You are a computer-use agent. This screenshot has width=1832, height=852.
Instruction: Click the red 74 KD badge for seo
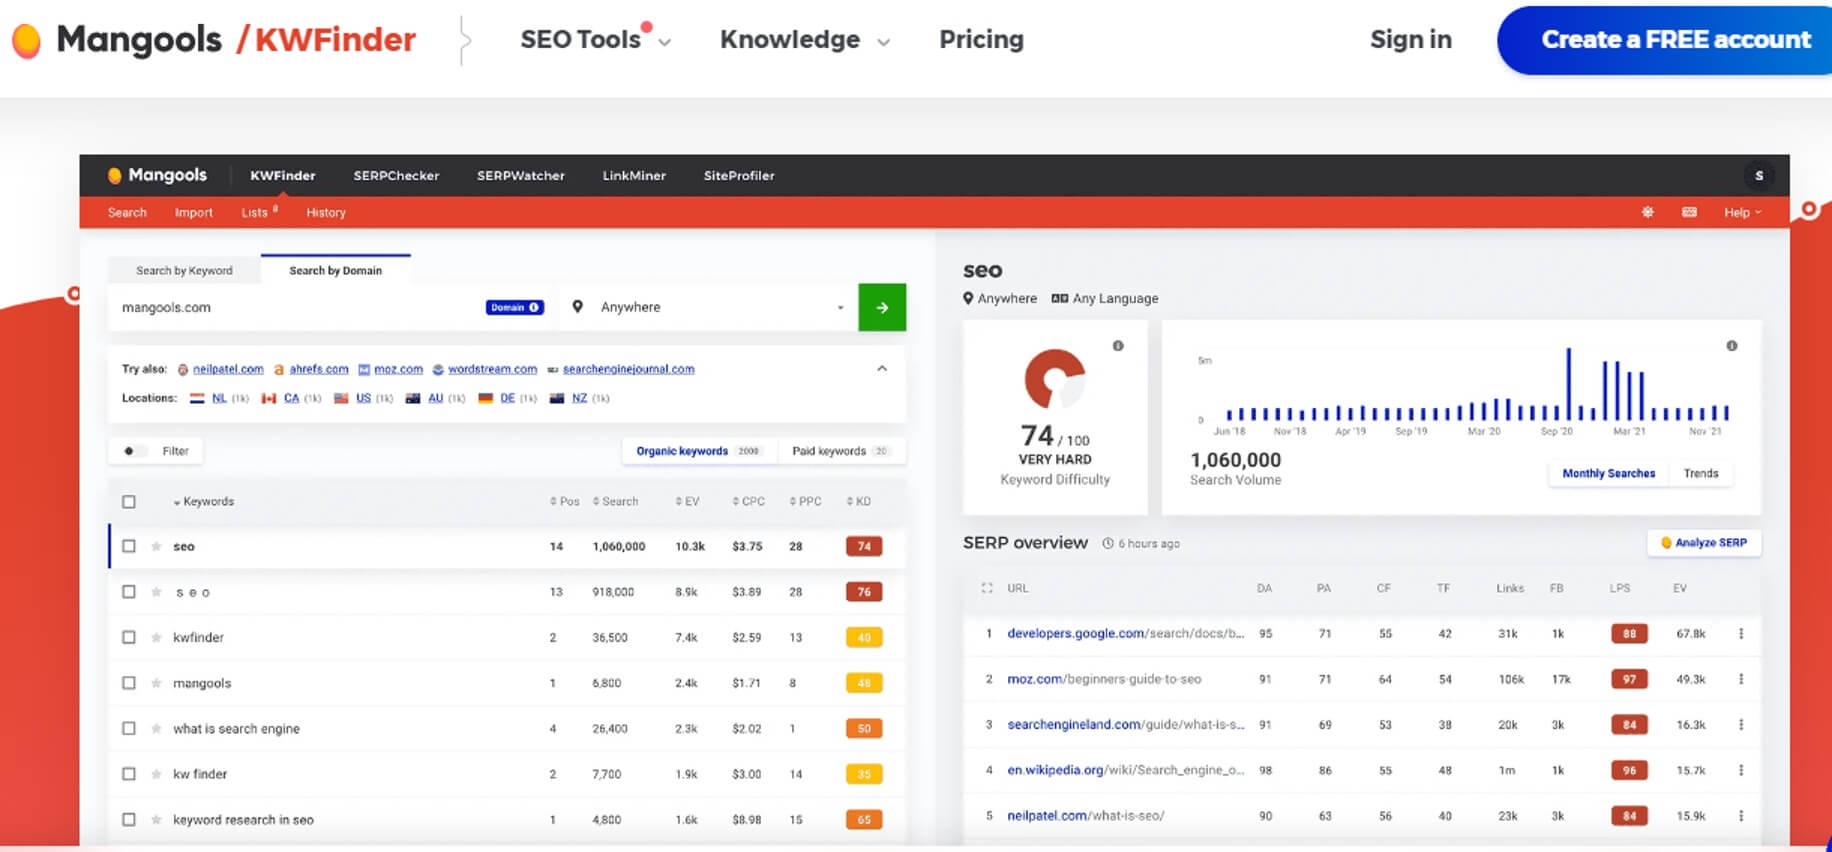point(864,546)
